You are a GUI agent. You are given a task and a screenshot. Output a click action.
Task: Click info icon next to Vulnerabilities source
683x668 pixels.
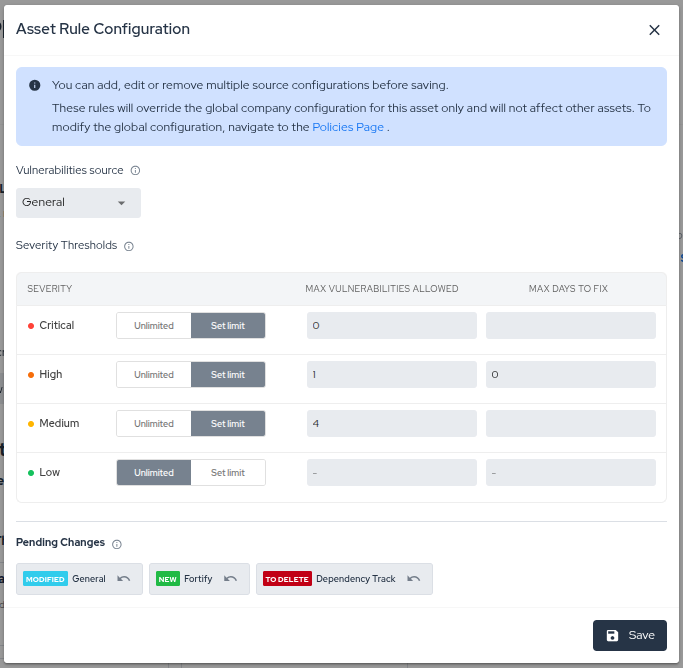[x=136, y=171]
